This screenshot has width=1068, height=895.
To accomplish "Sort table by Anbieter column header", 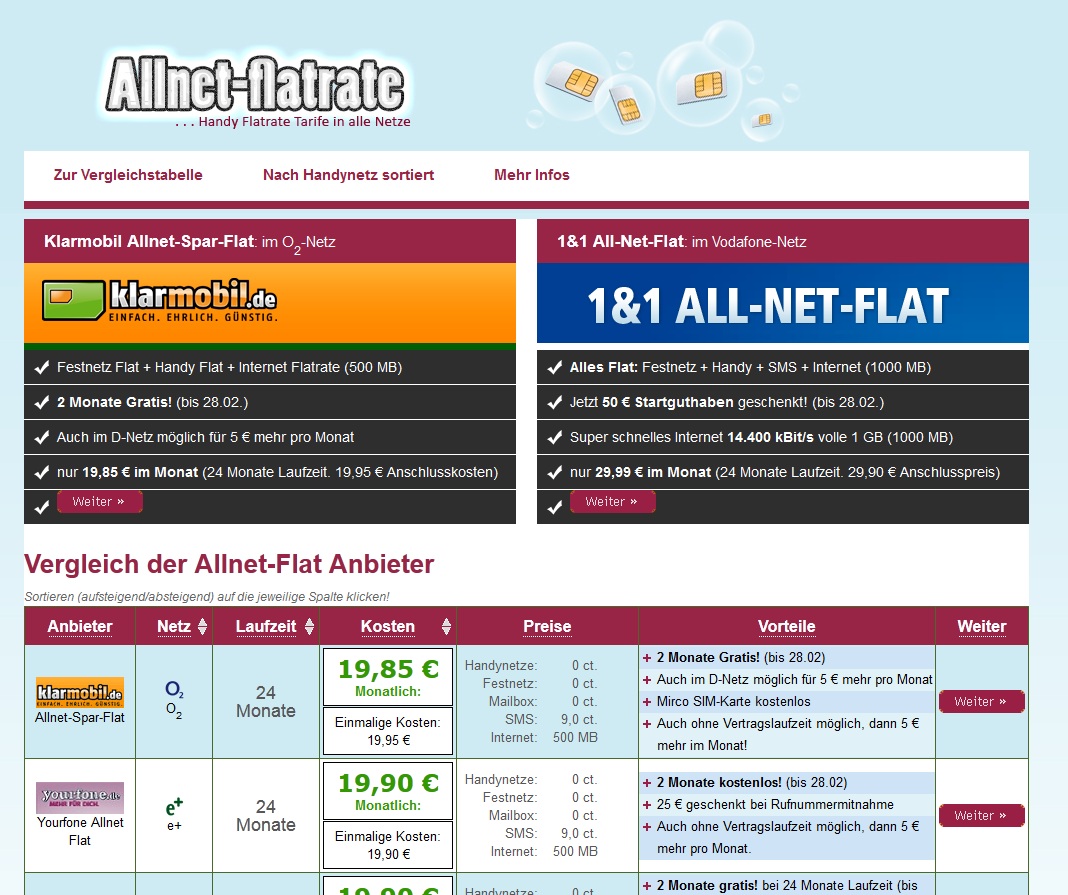I will pyautogui.click(x=80, y=627).
